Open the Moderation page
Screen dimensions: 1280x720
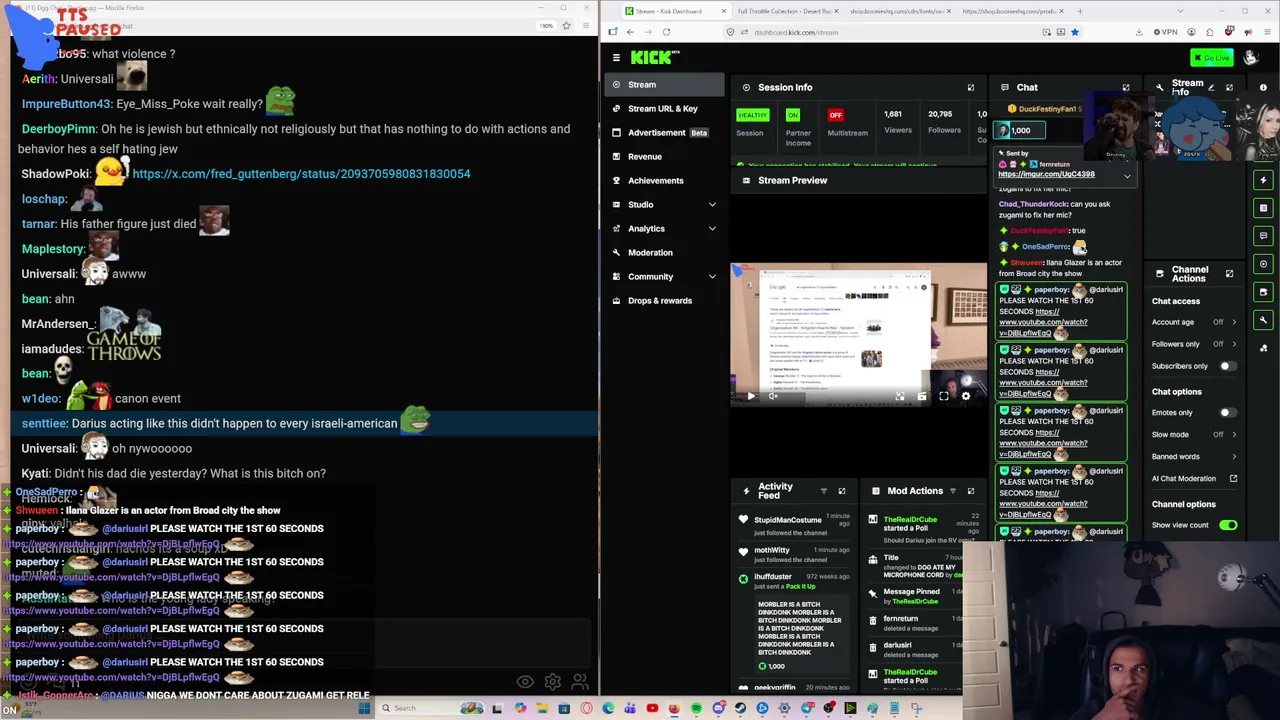(664, 253)
